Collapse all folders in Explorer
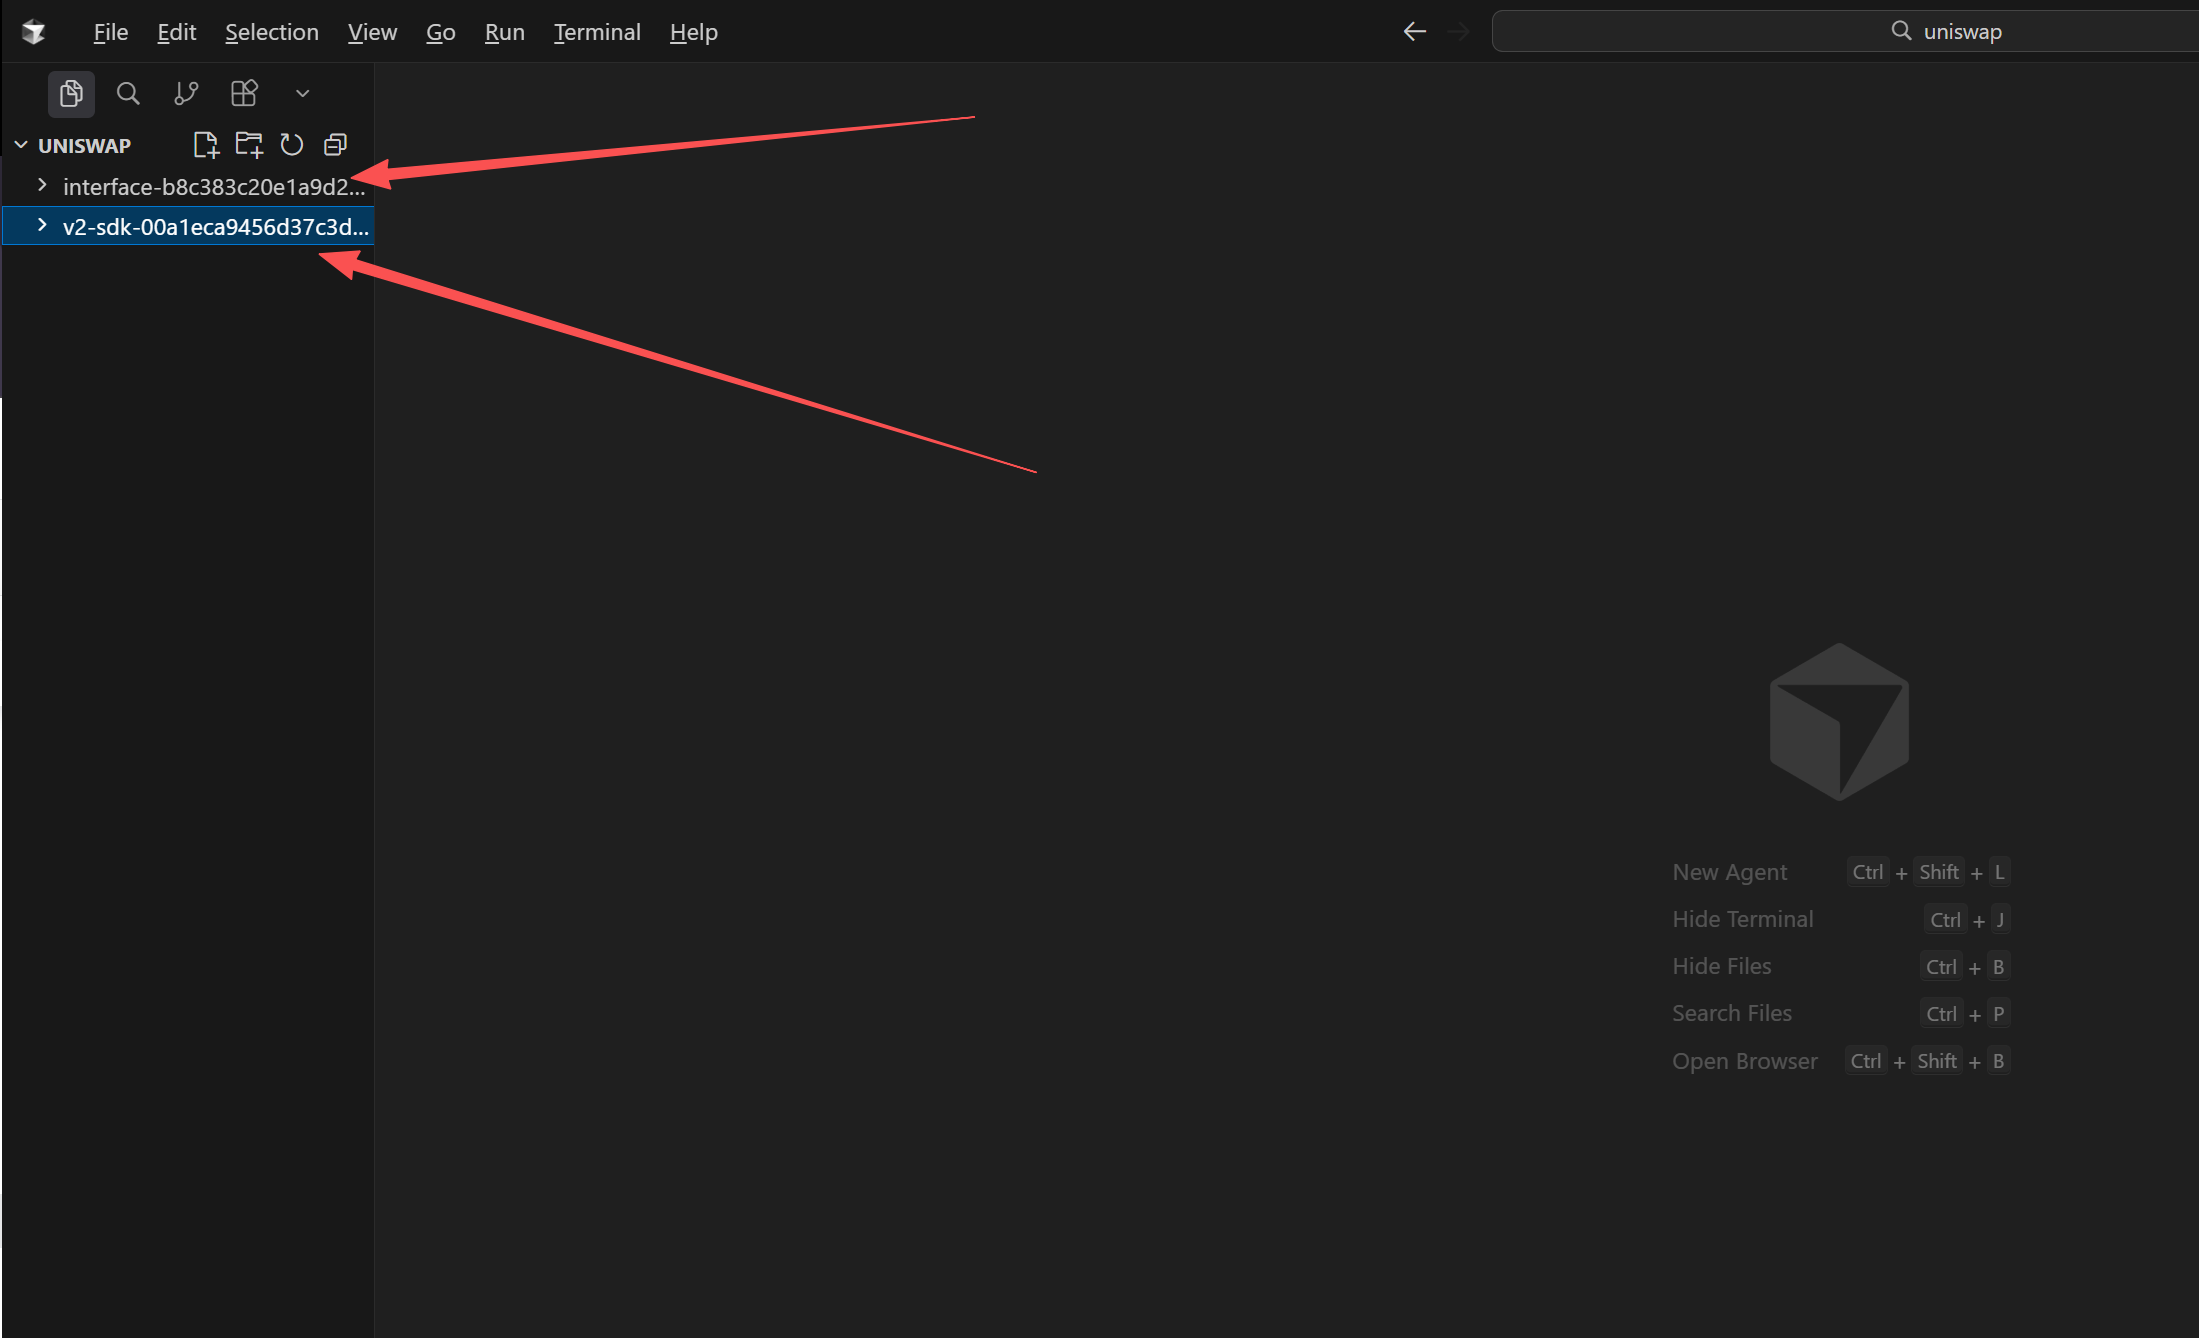 335,145
